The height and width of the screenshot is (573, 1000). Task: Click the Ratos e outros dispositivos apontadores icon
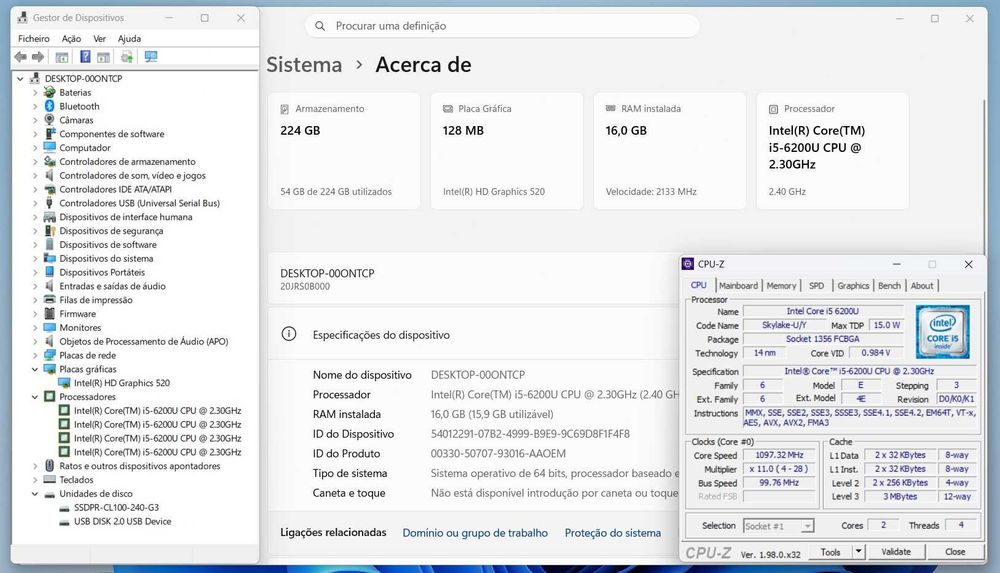tap(50, 466)
